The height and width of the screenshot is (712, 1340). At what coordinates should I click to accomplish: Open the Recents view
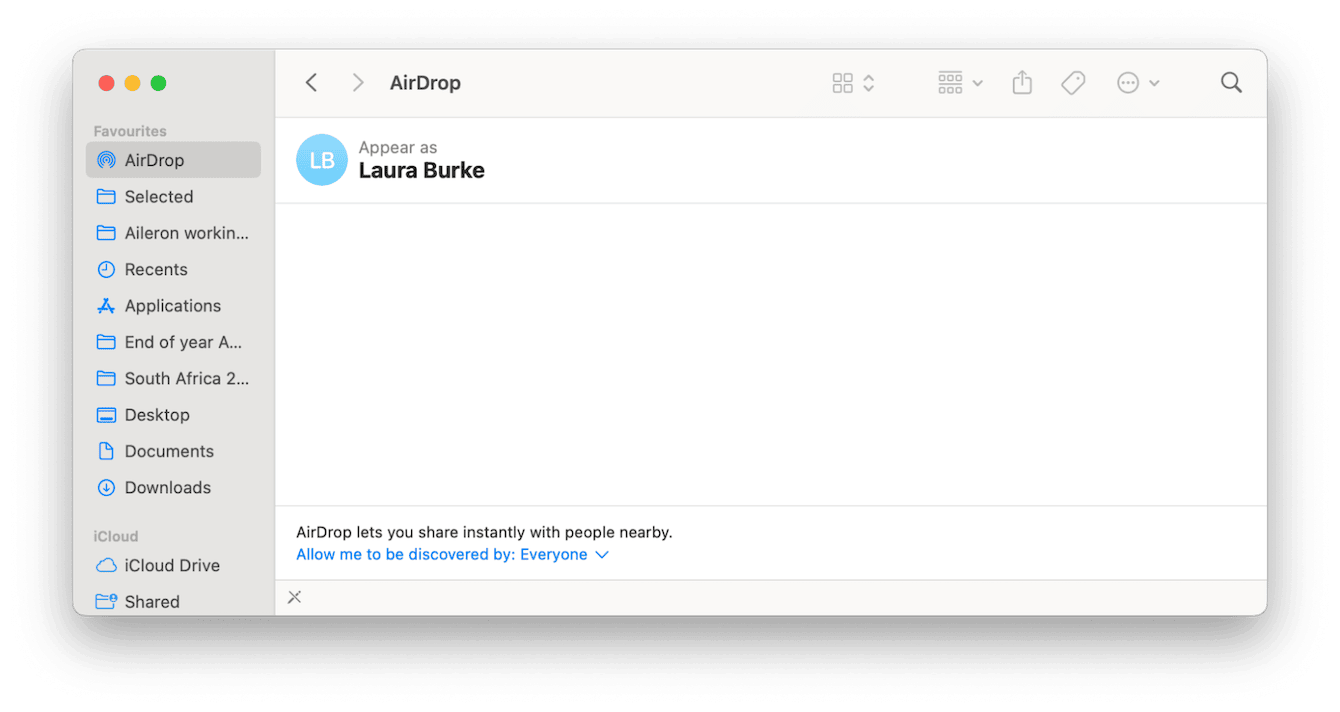(156, 269)
